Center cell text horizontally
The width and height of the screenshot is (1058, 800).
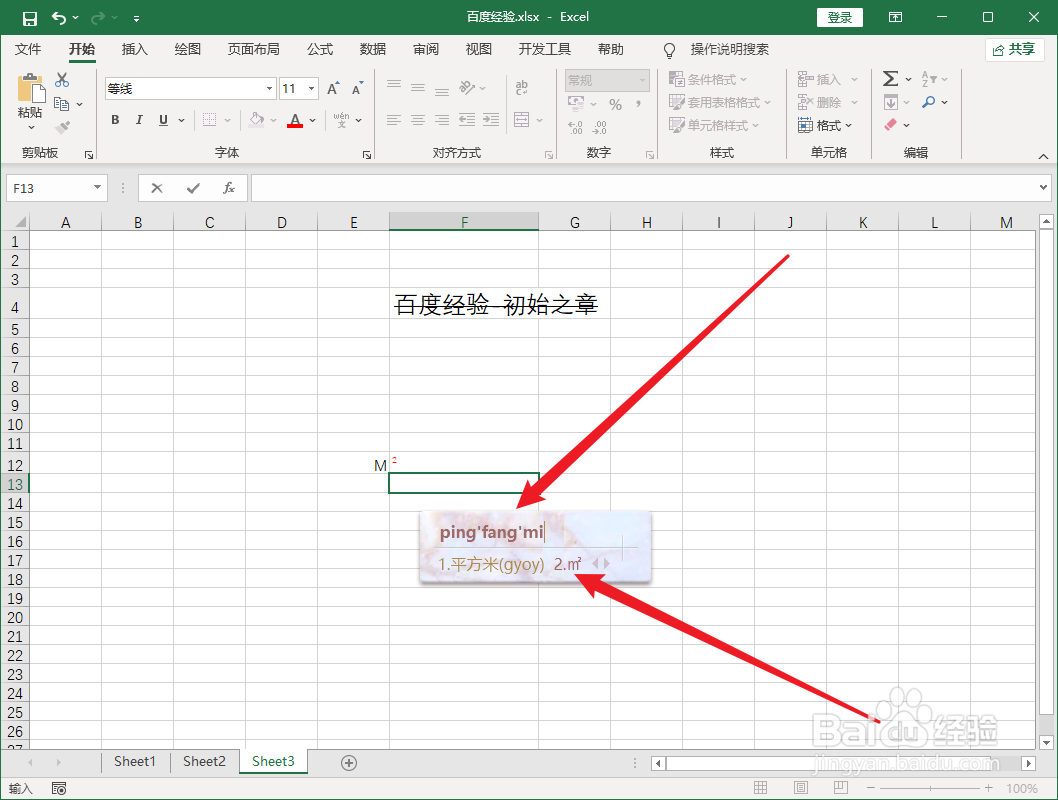pyautogui.click(x=418, y=120)
